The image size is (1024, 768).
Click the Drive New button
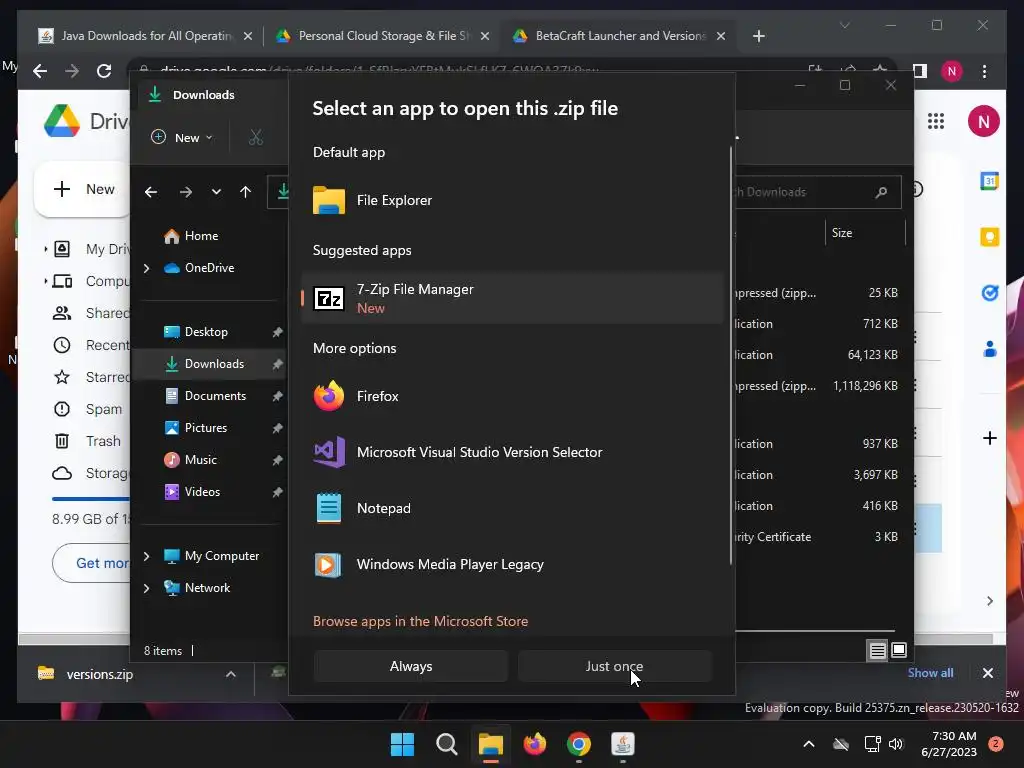pos(83,189)
